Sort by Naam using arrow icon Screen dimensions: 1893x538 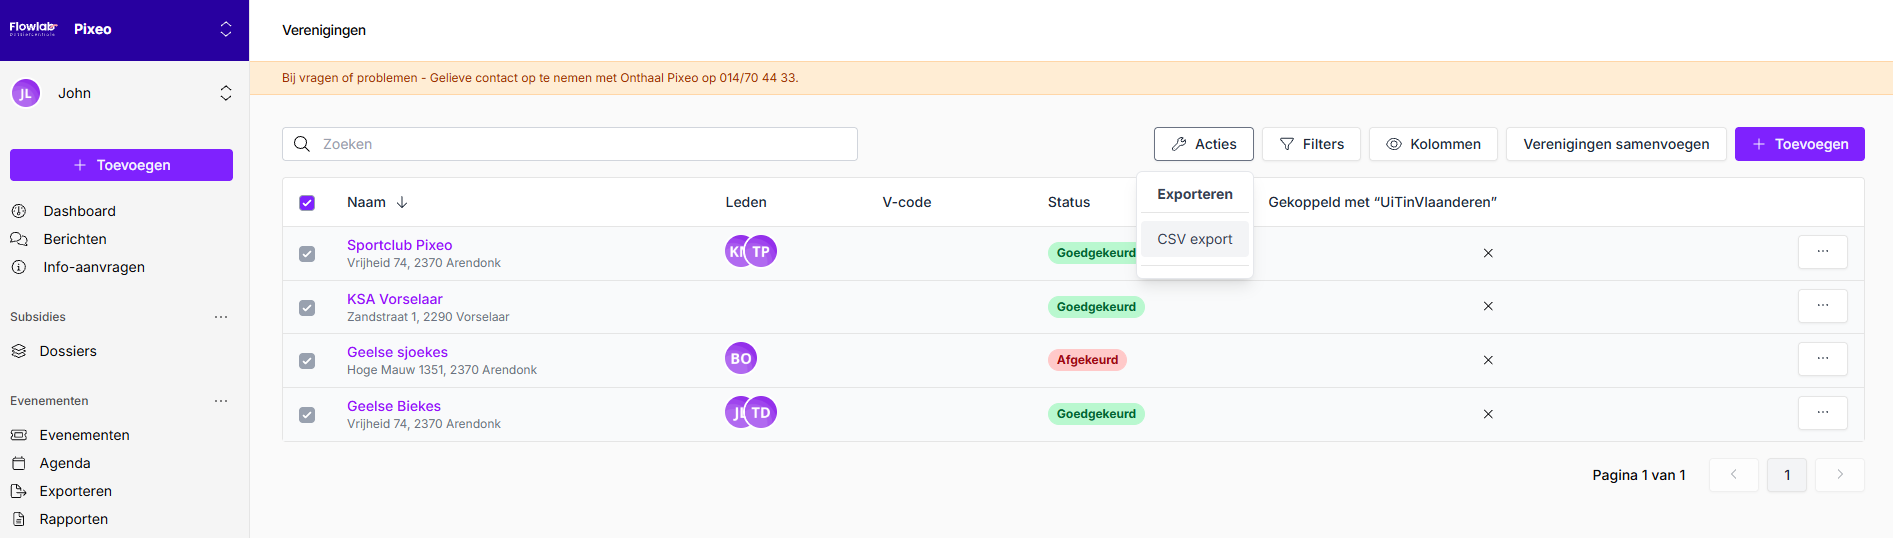[x=402, y=202]
